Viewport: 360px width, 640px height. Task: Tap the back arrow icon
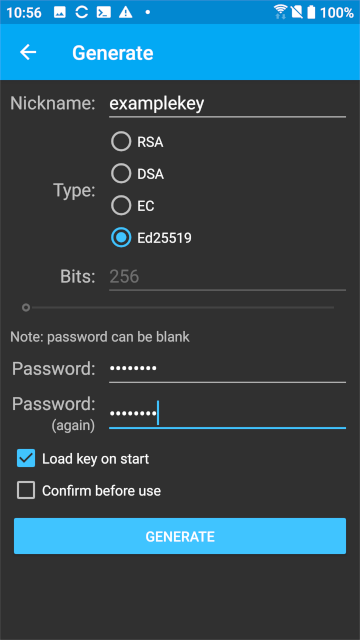pos(28,52)
